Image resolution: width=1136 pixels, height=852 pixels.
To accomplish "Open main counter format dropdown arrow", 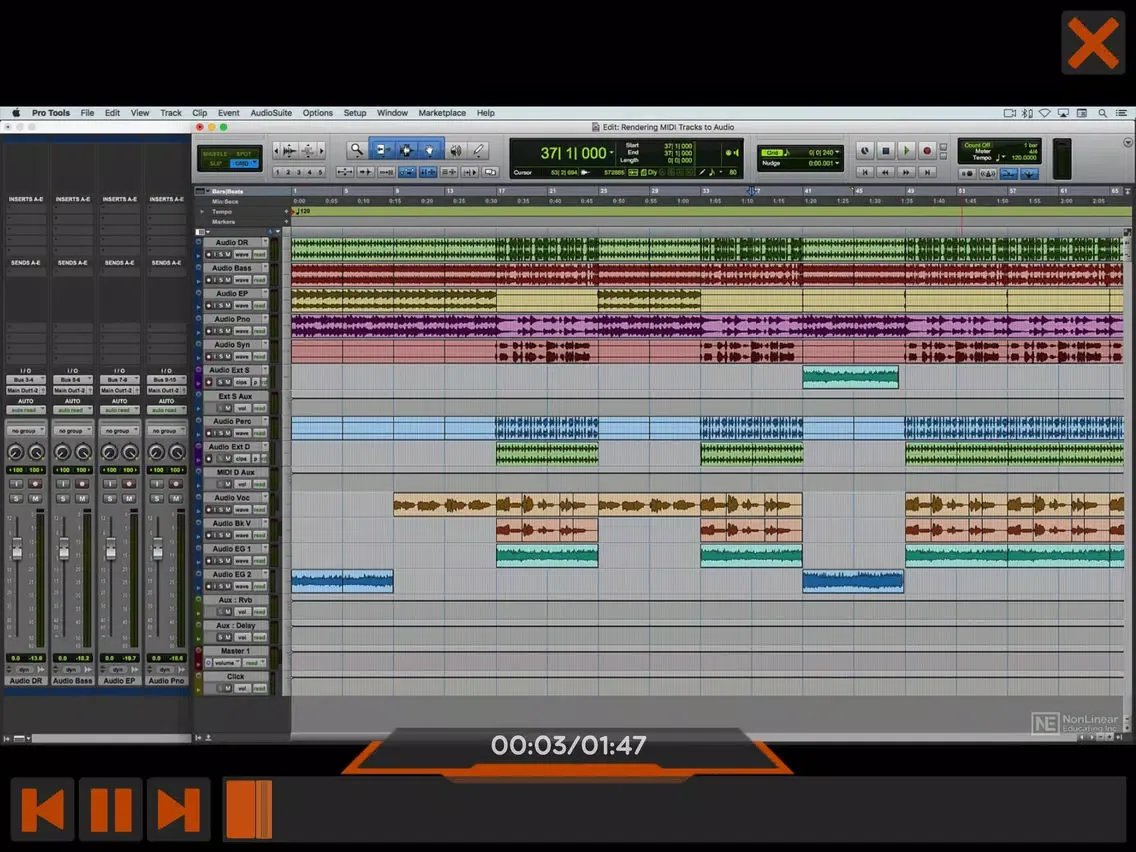I will pyautogui.click(x=611, y=153).
